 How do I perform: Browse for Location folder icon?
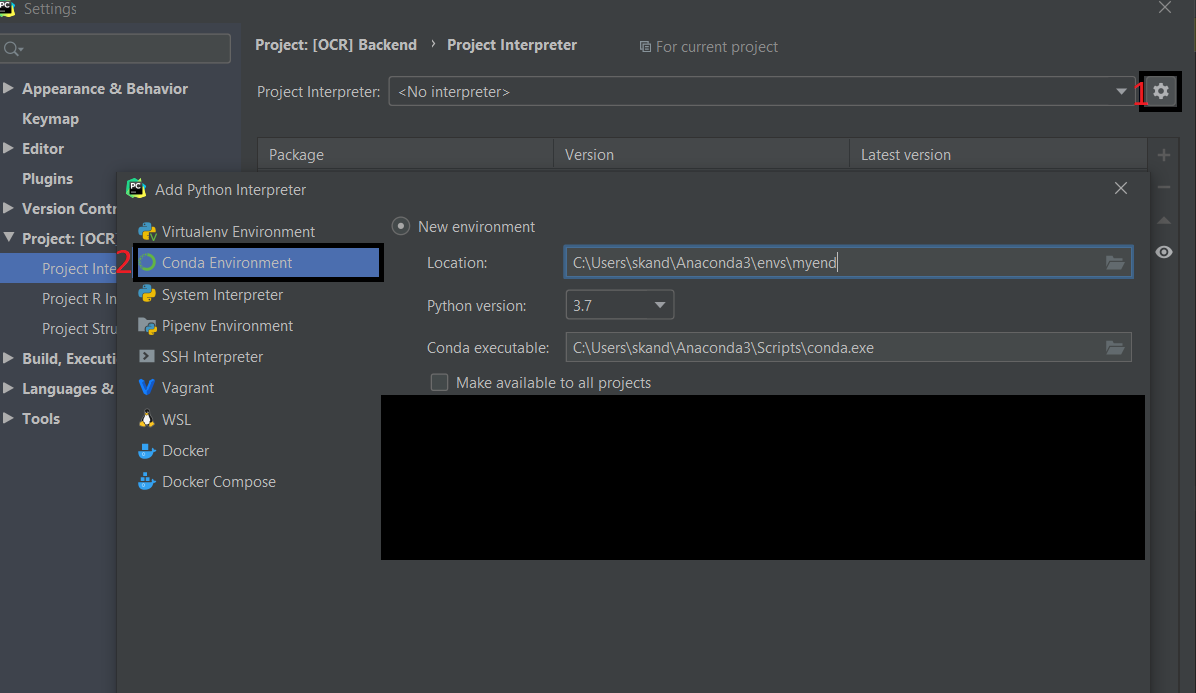coord(1115,262)
